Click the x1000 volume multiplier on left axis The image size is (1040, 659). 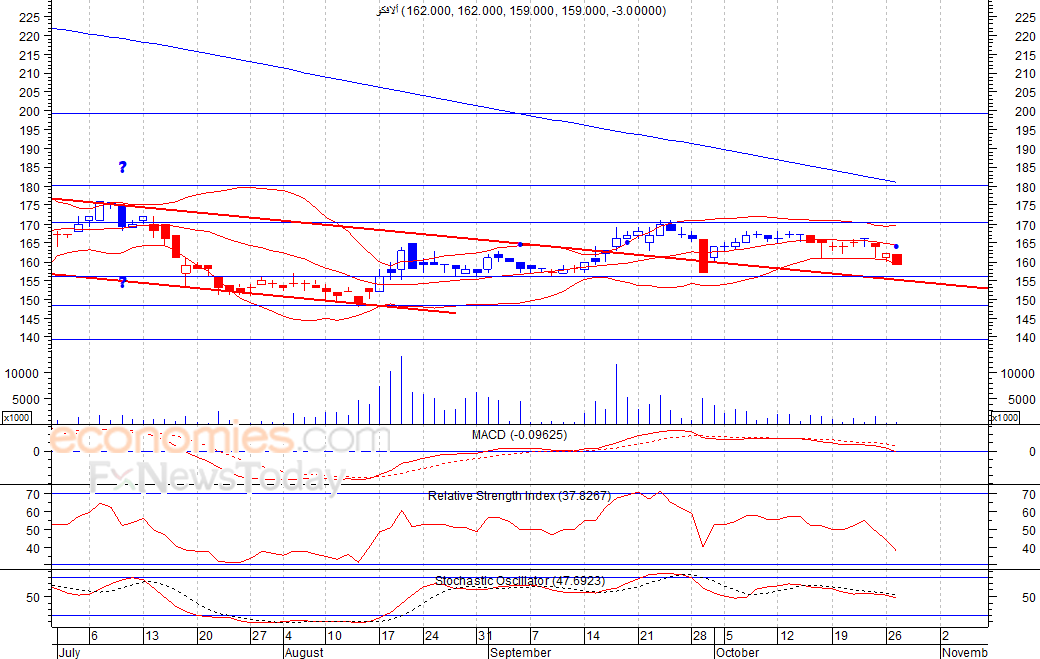pyautogui.click(x=16, y=418)
